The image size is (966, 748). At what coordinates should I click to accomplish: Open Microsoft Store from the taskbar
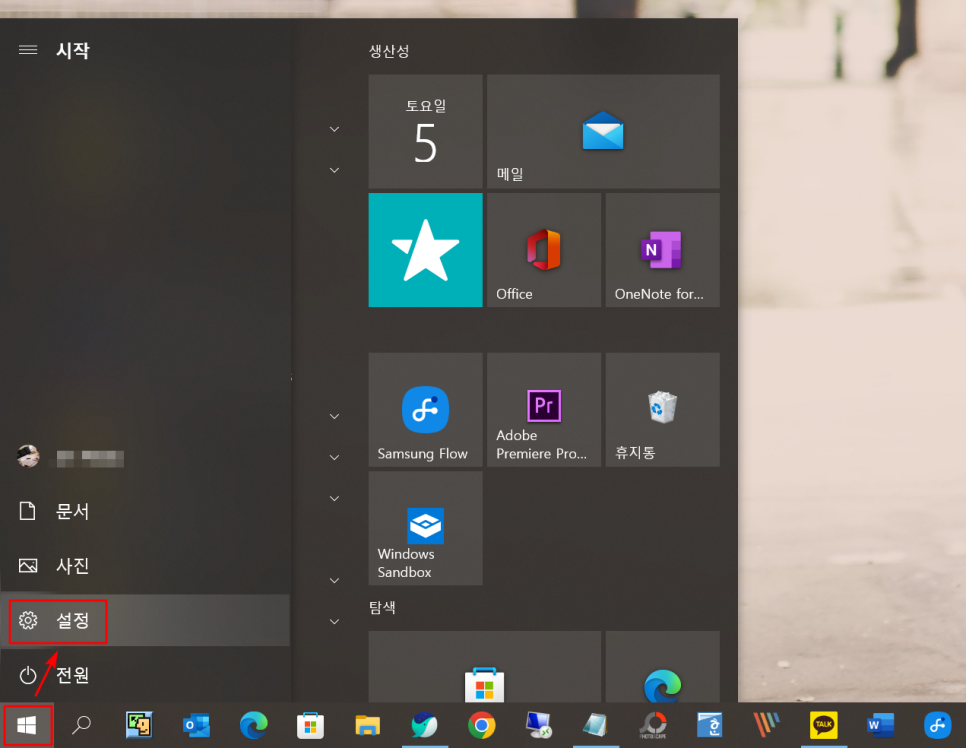[310, 725]
